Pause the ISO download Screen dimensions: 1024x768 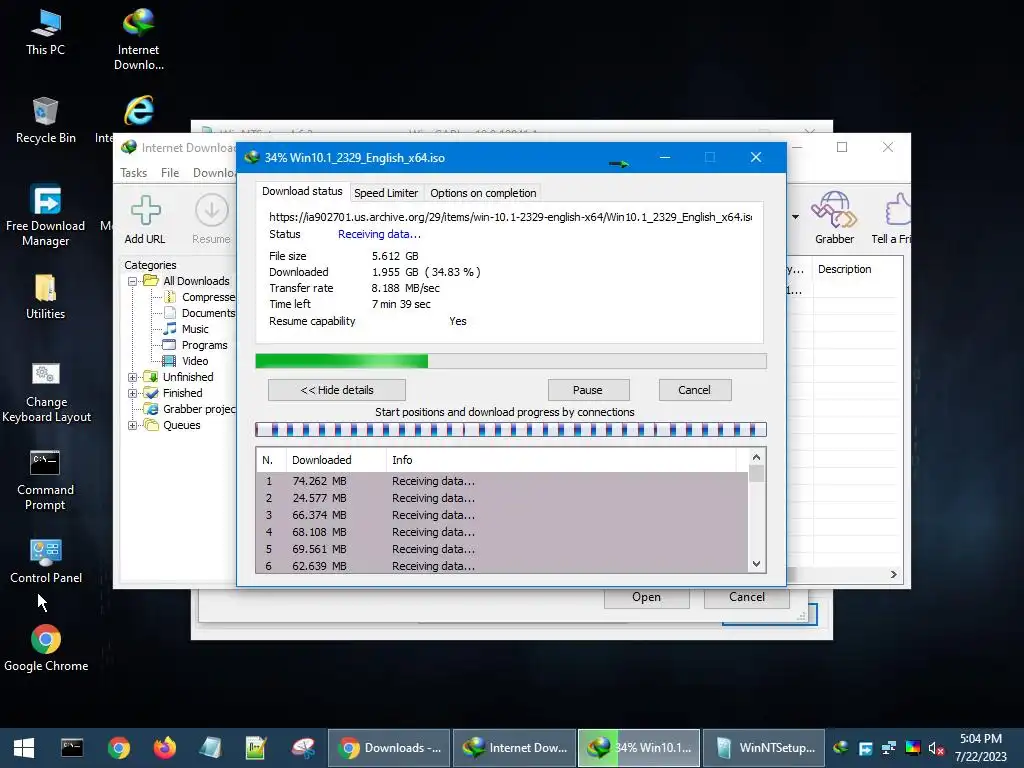(x=588, y=390)
